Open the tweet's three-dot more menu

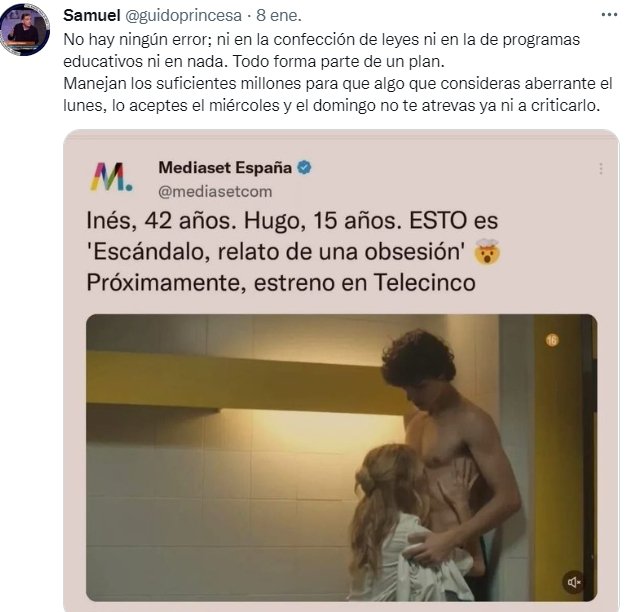coord(609,15)
